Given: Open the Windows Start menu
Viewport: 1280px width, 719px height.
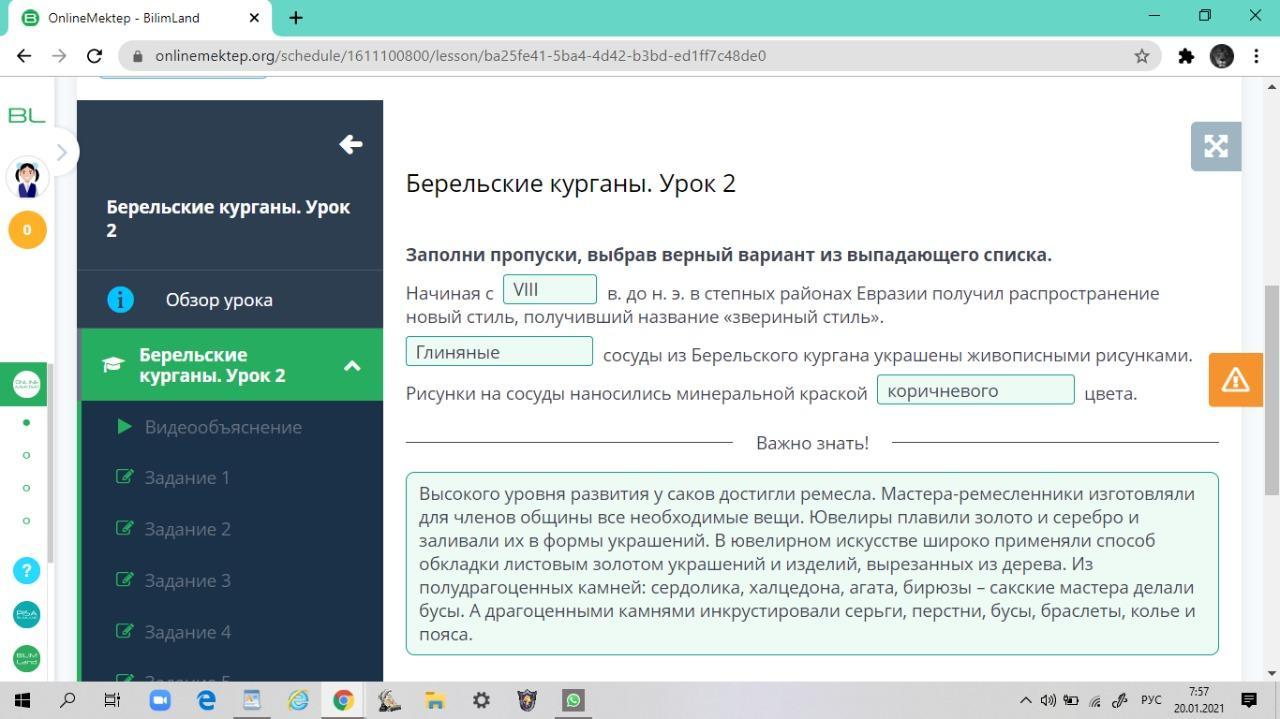Looking at the screenshot, I should (x=22, y=700).
